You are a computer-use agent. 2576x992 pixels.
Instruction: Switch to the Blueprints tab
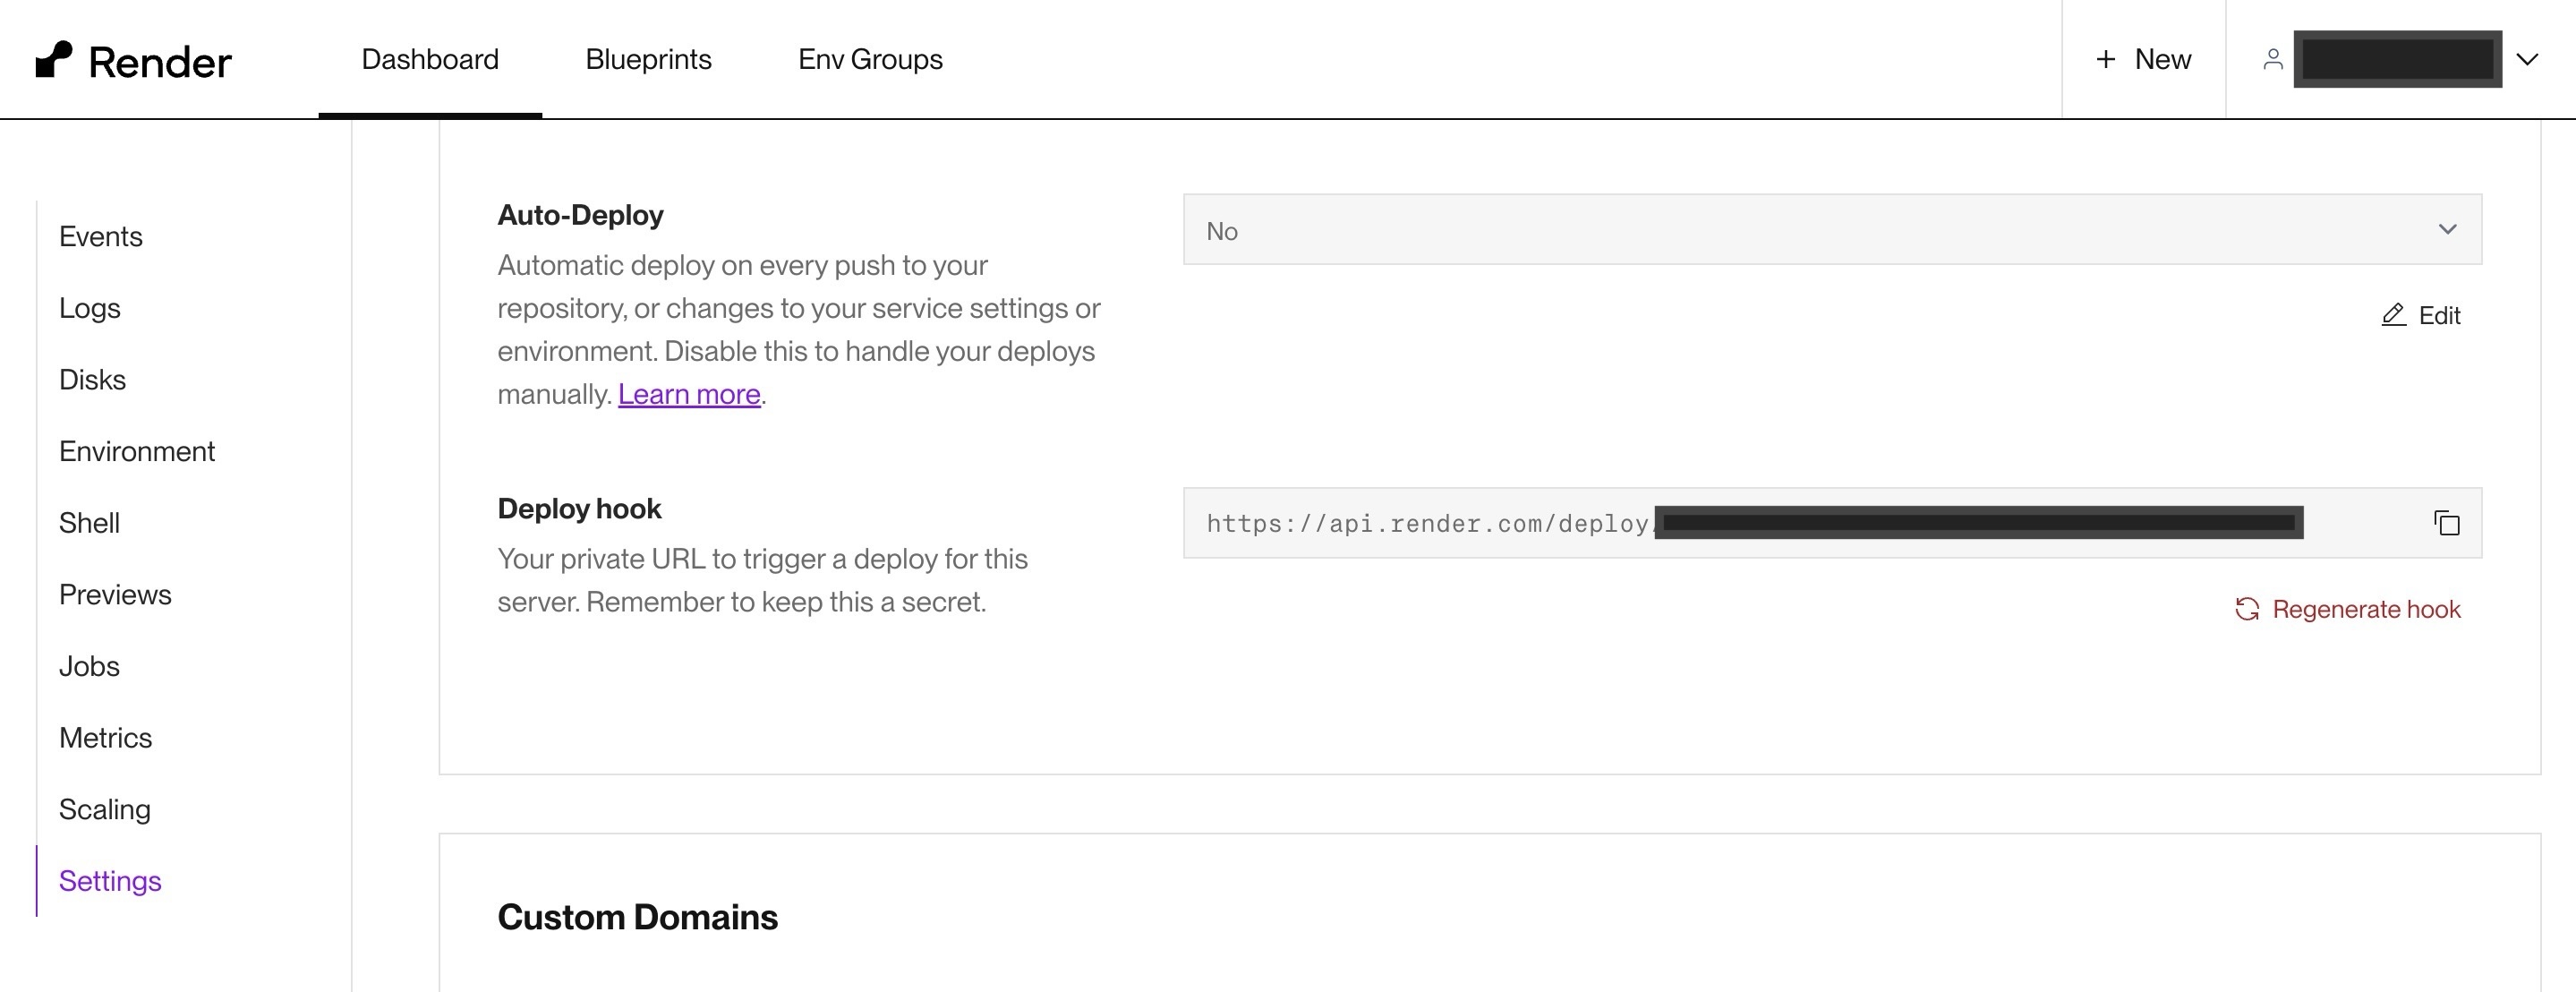click(648, 60)
